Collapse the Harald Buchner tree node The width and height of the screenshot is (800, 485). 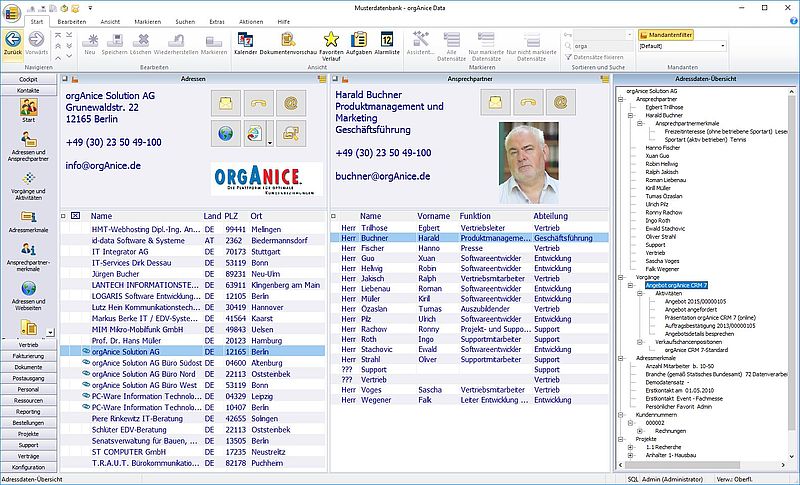click(631, 116)
